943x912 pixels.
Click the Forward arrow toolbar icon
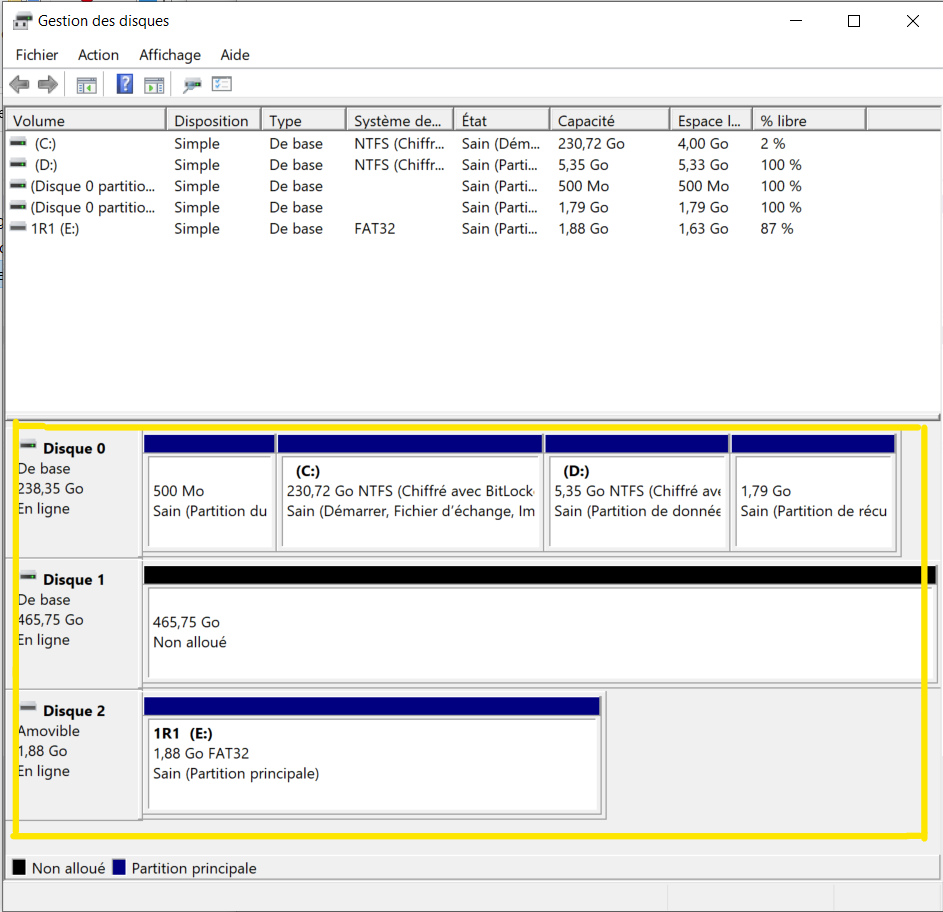[47, 85]
